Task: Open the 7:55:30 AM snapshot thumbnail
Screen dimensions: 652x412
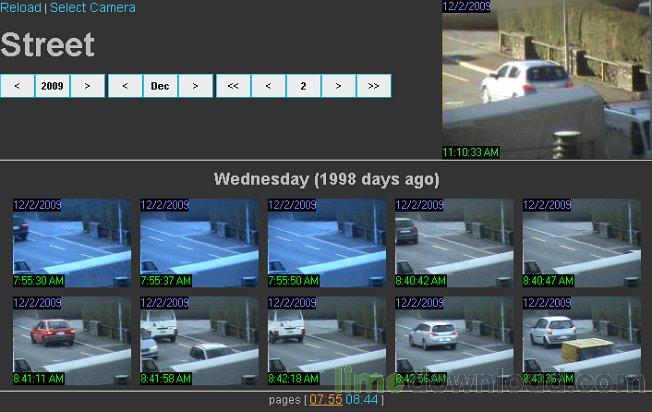Action: point(72,243)
